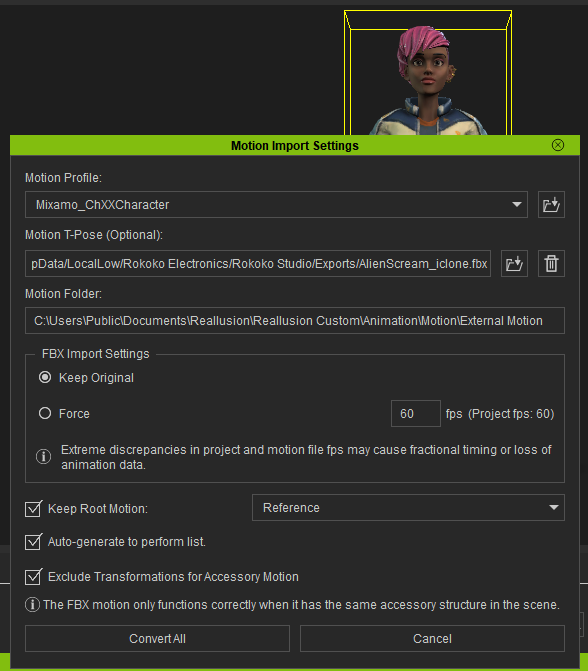Click the 'Motion T-Pose (Optional):' label

point(94,235)
